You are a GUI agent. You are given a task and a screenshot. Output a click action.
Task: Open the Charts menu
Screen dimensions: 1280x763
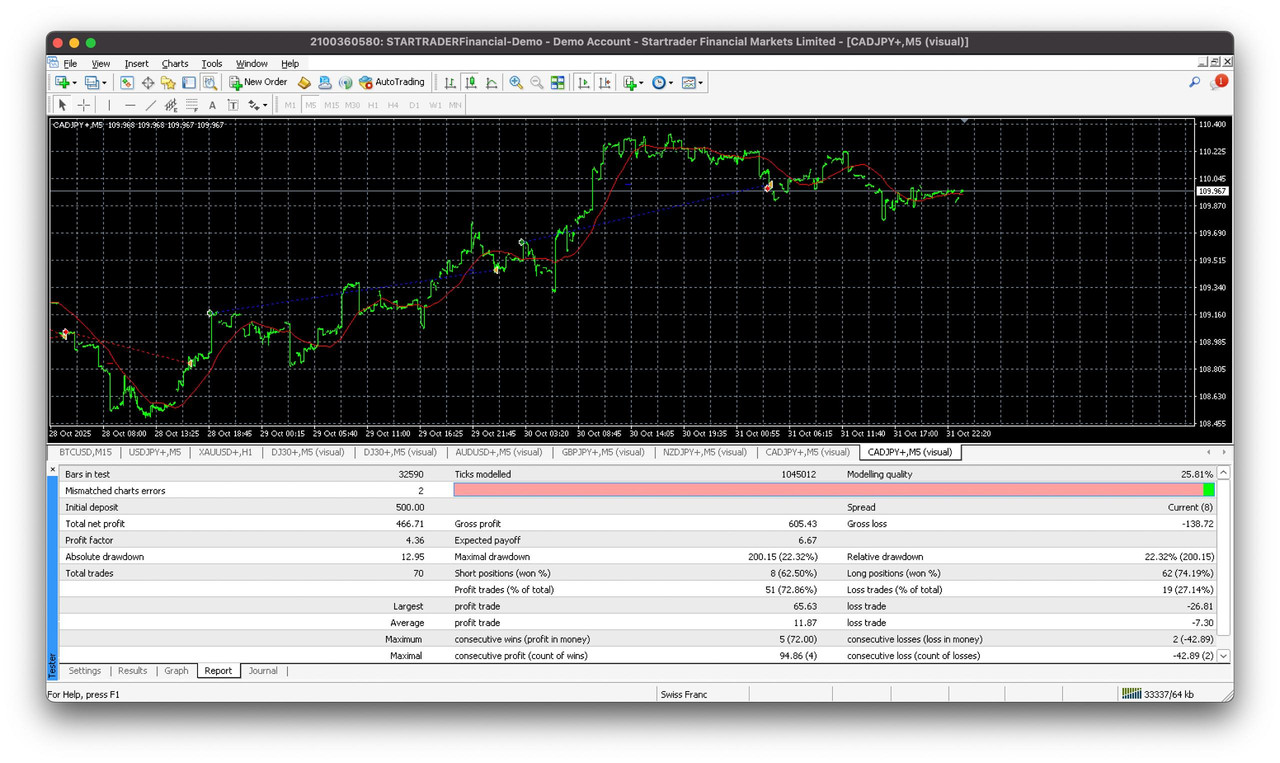pyautogui.click(x=175, y=63)
